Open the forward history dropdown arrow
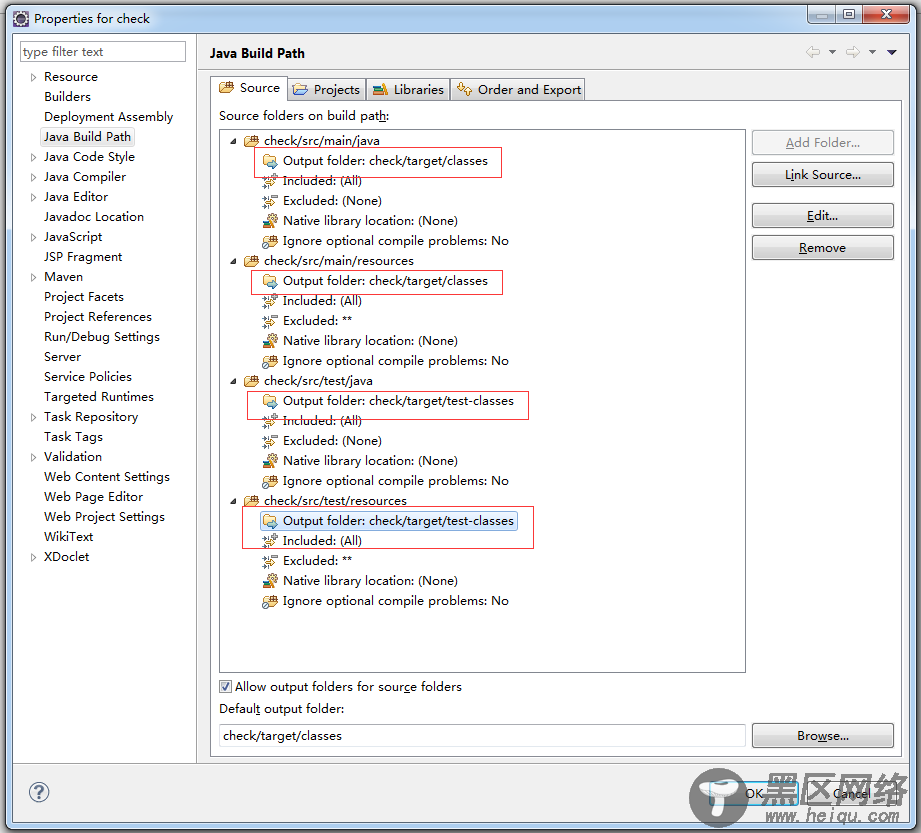The height and width of the screenshot is (833, 921). (x=872, y=52)
